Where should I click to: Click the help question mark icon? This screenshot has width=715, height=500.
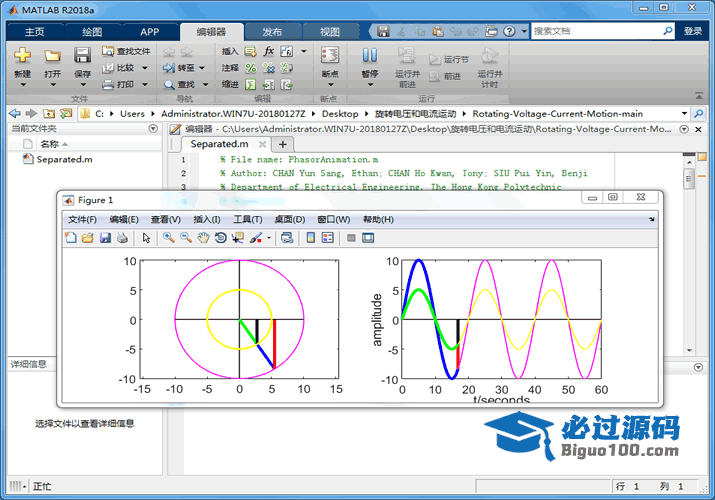[509, 31]
